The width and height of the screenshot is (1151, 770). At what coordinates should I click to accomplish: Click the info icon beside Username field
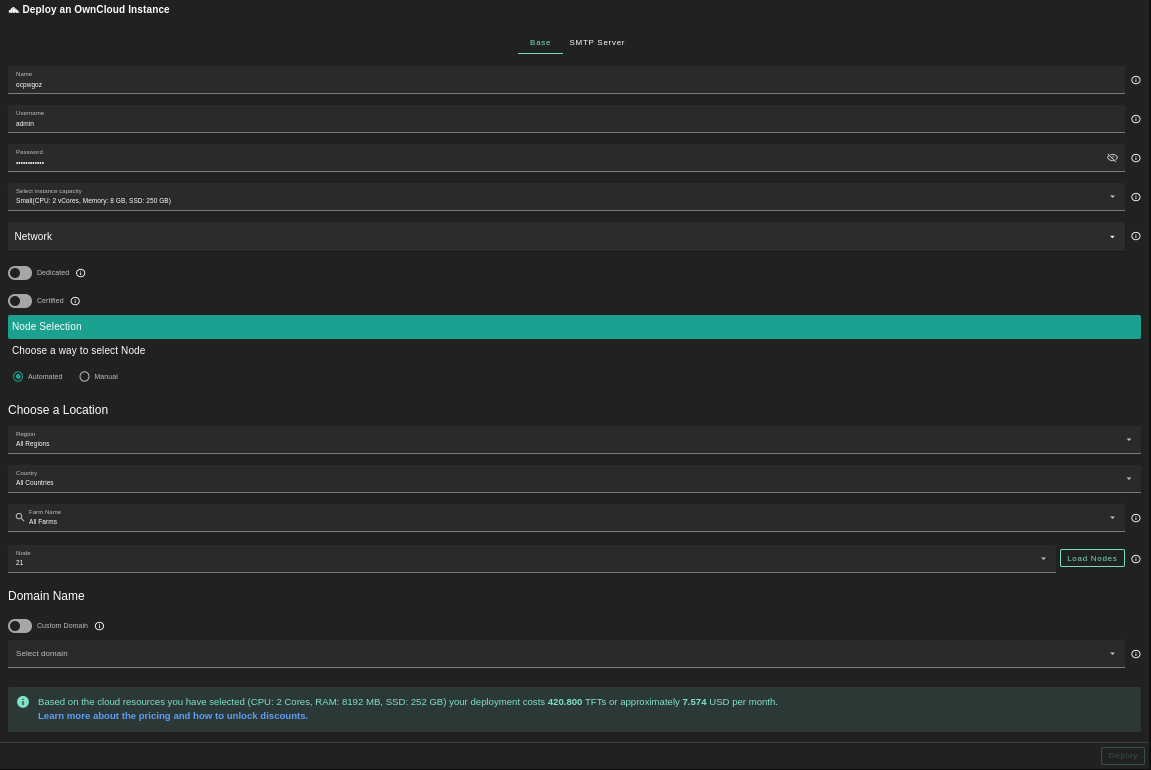(1135, 119)
